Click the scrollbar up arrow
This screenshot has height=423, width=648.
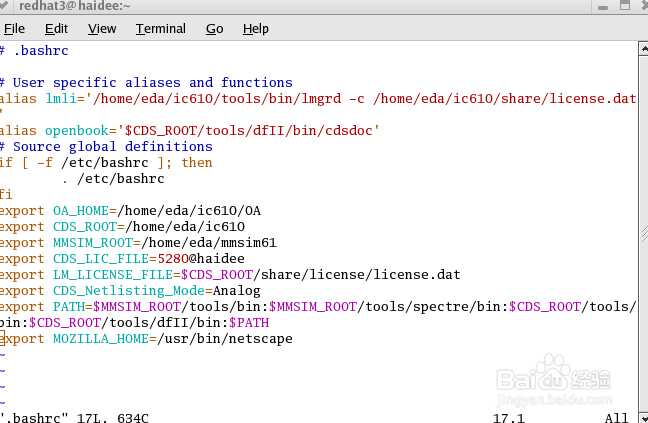[641, 48]
